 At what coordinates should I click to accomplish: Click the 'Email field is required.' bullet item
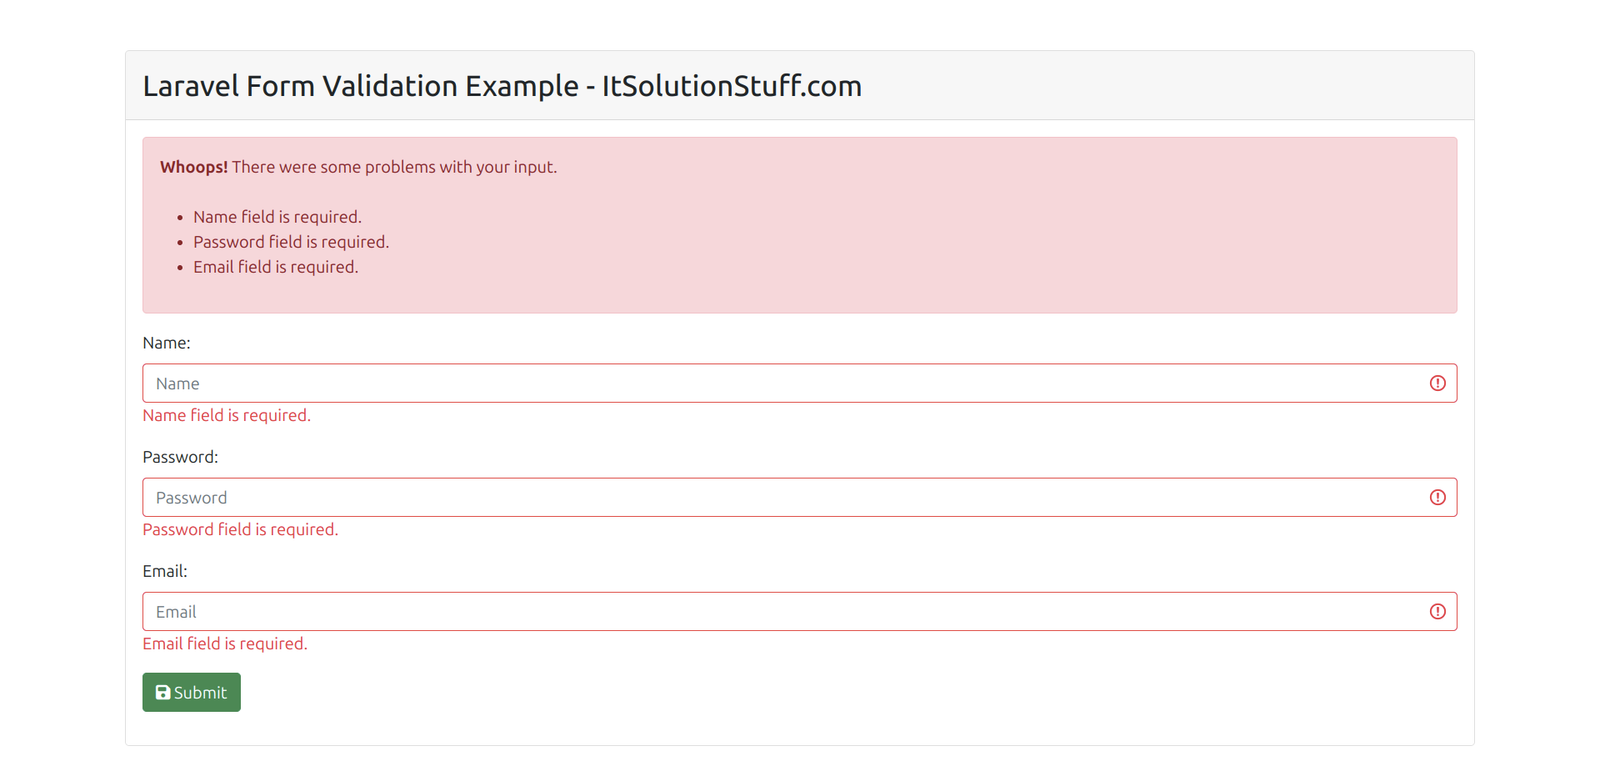[x=275, y=266]
